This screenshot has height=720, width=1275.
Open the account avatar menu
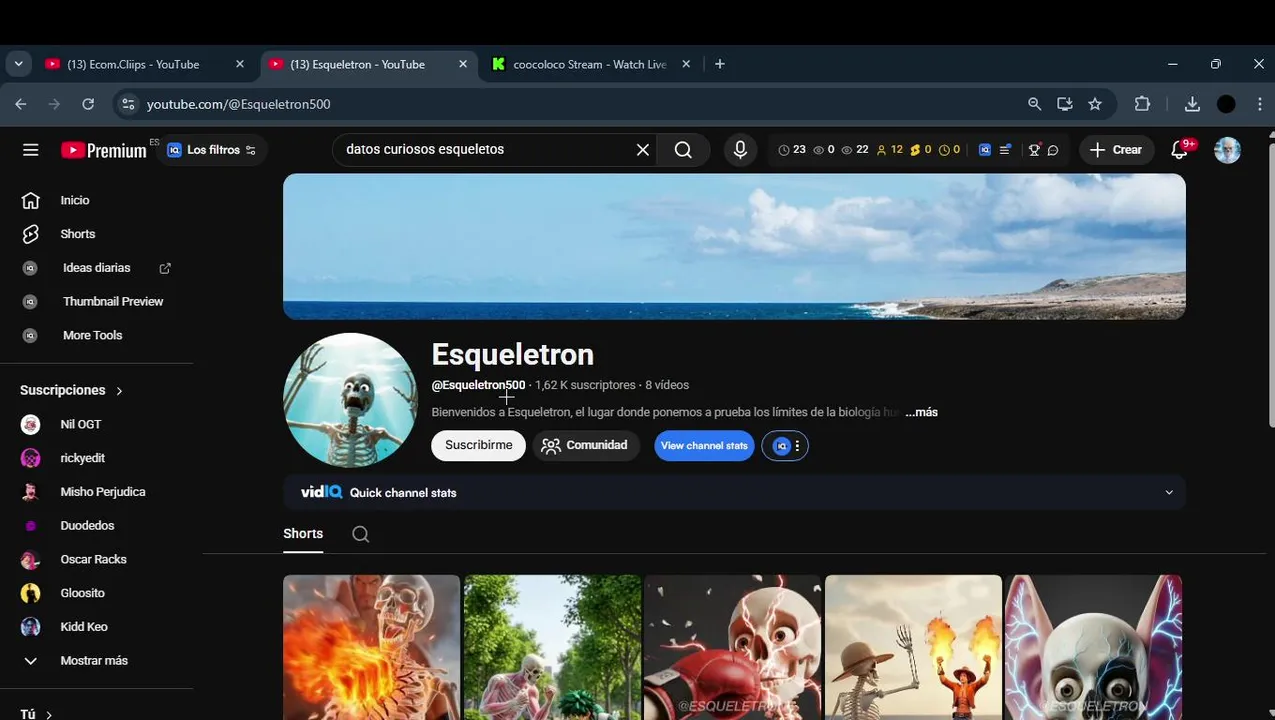coord(1227,150)
